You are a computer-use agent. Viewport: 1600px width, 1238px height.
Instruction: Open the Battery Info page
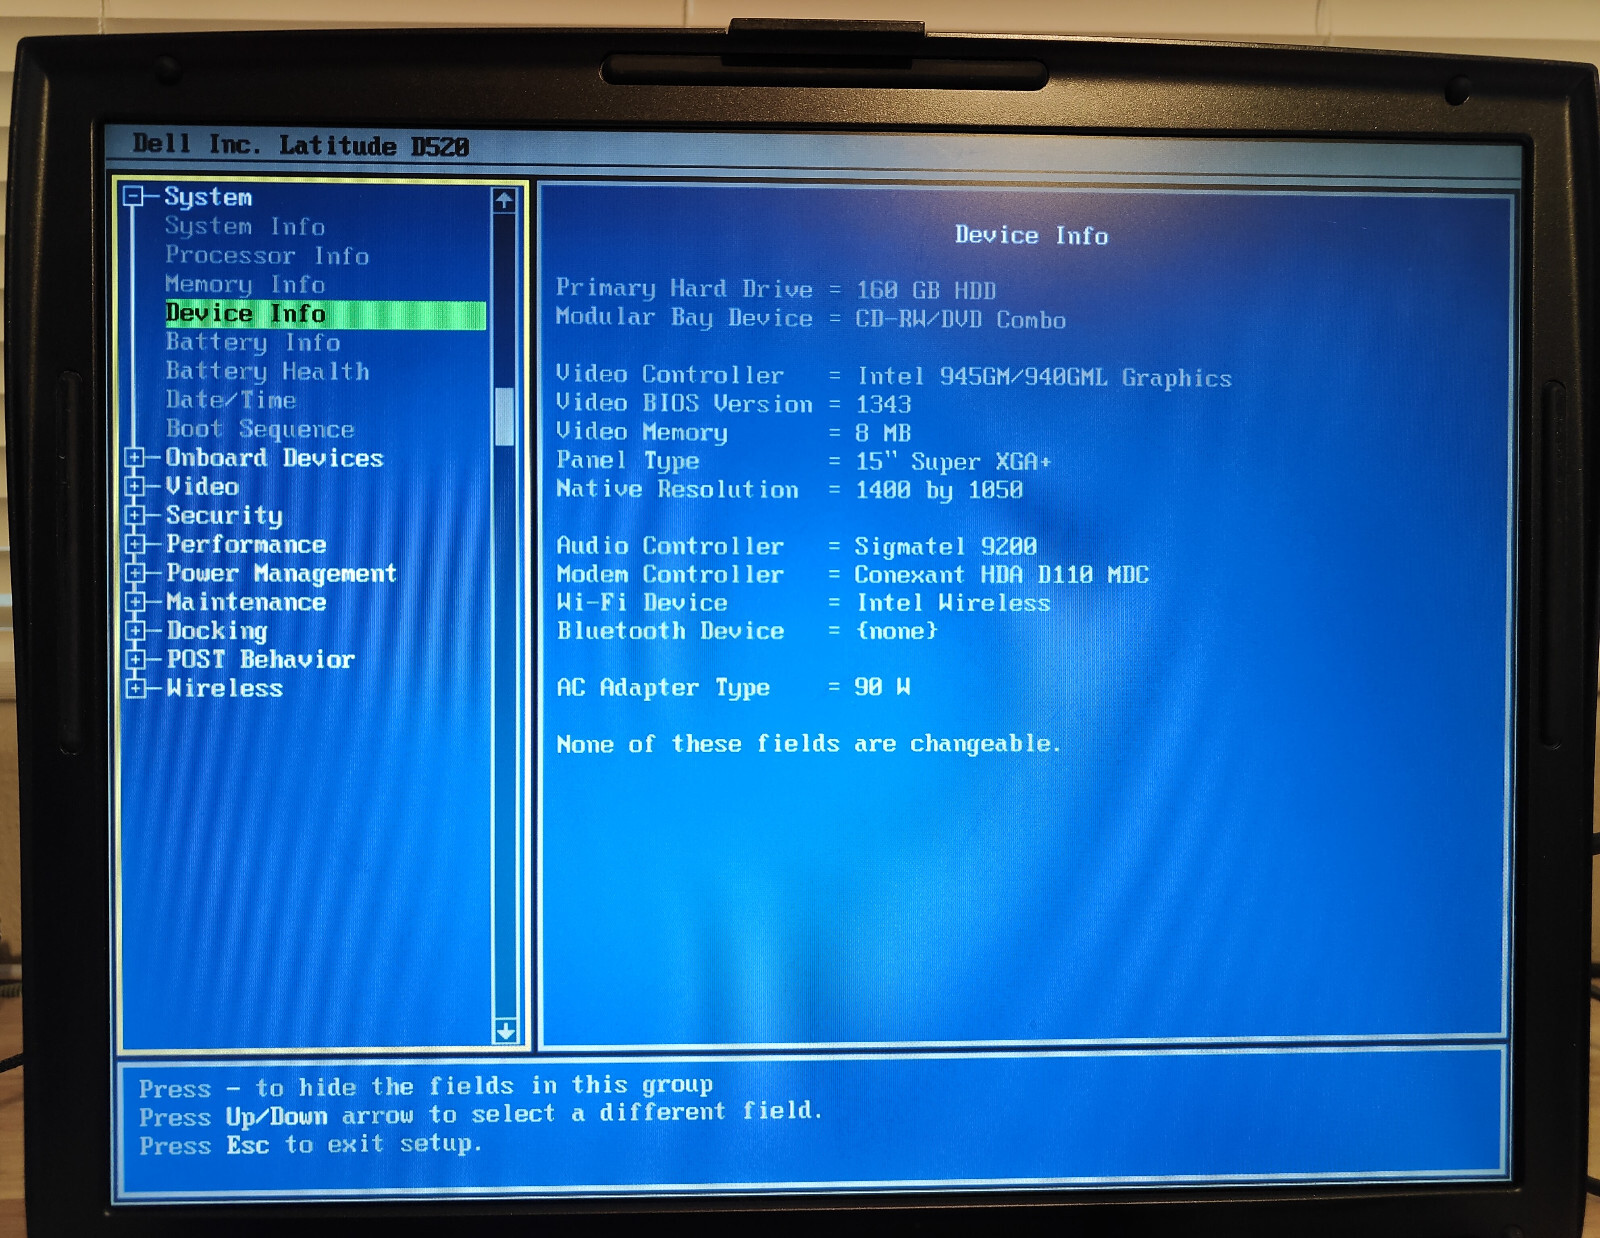(253, 343)
